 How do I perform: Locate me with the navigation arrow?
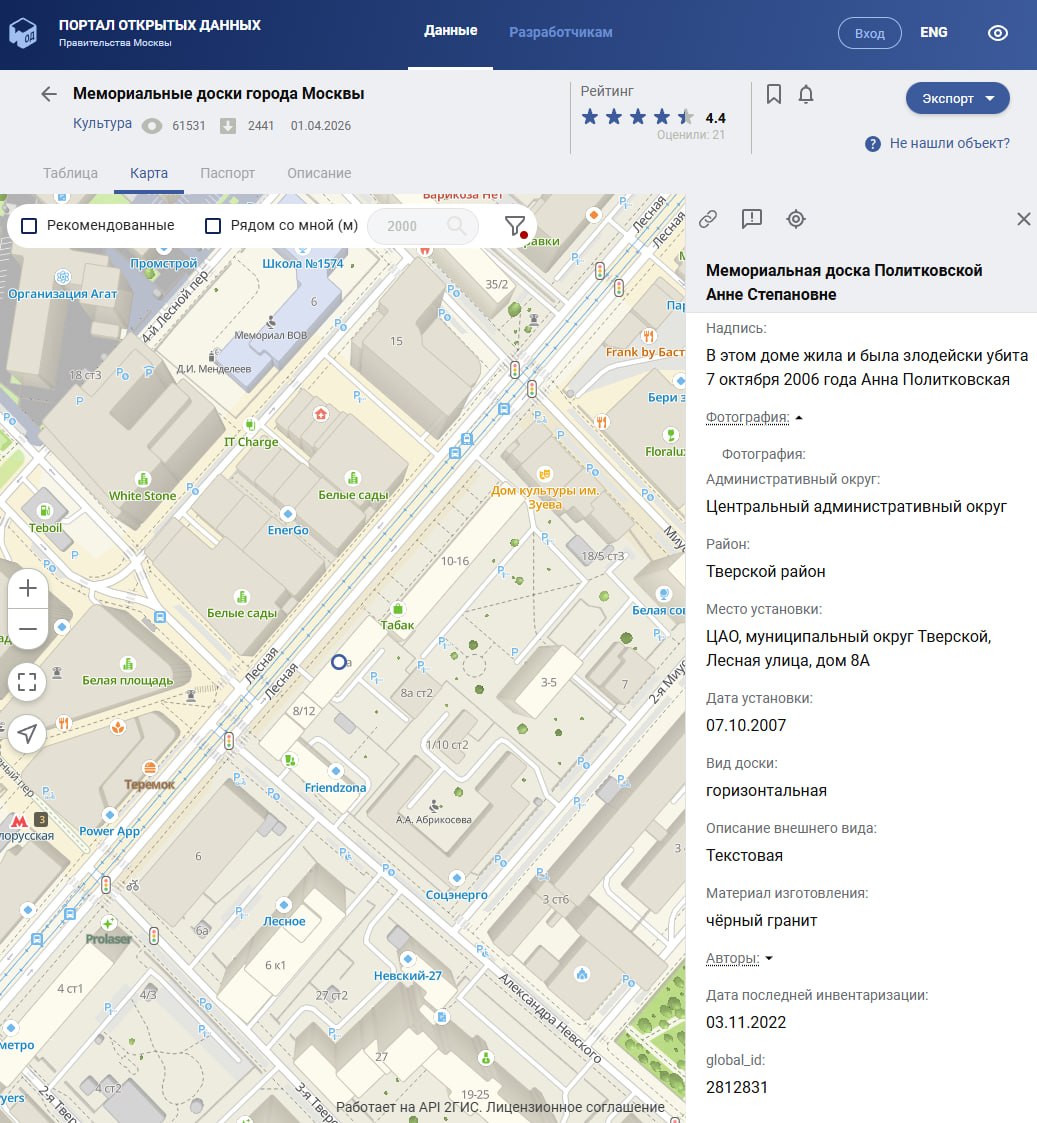tap(27, 734)
